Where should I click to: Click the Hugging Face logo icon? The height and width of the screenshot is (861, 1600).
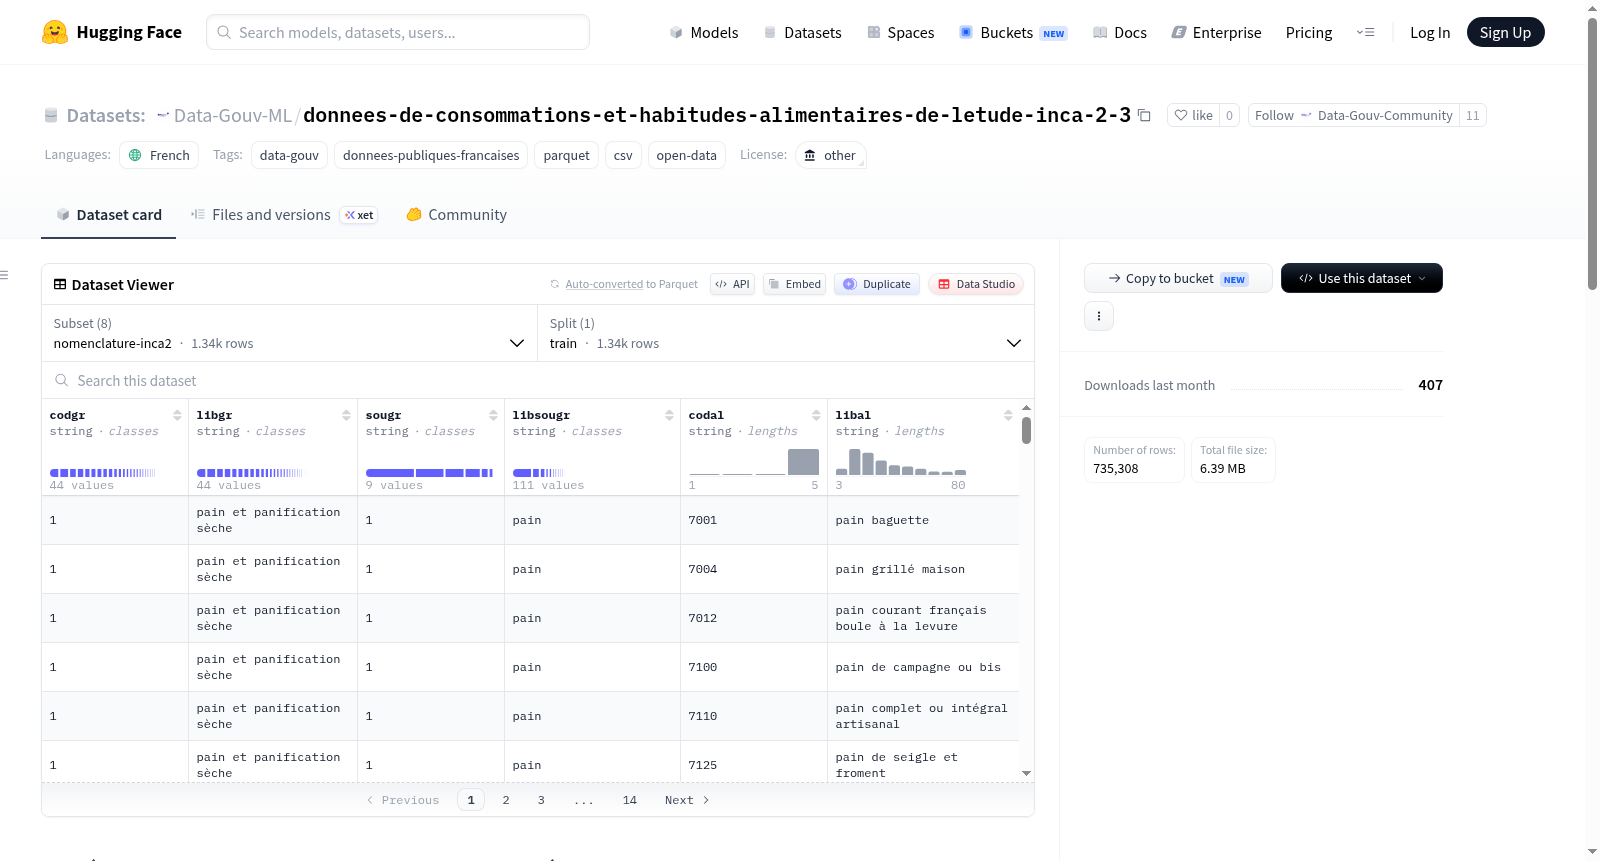55,32
